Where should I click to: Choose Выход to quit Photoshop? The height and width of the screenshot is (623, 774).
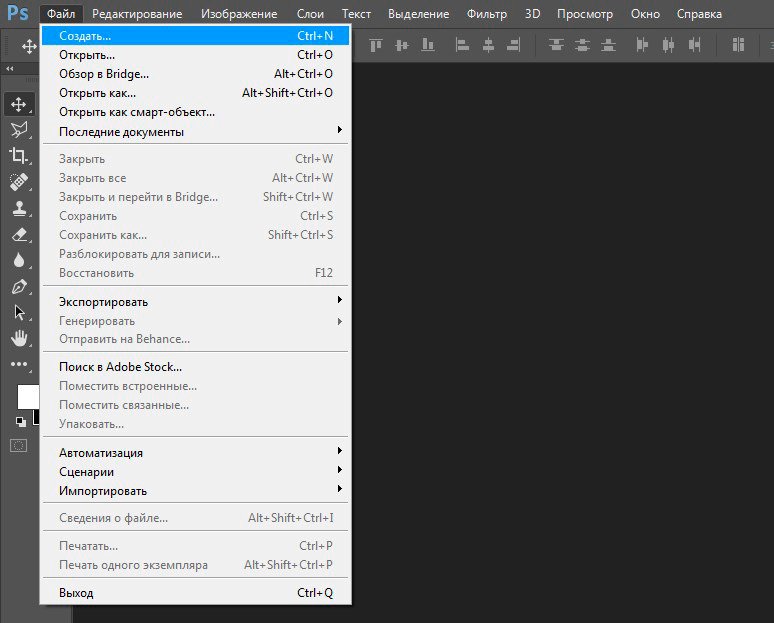195,592
